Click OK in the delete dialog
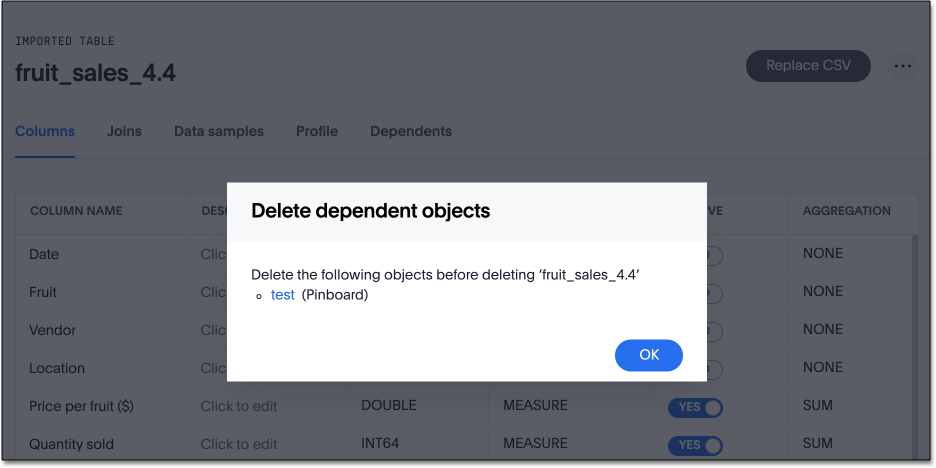 (649, 354)
